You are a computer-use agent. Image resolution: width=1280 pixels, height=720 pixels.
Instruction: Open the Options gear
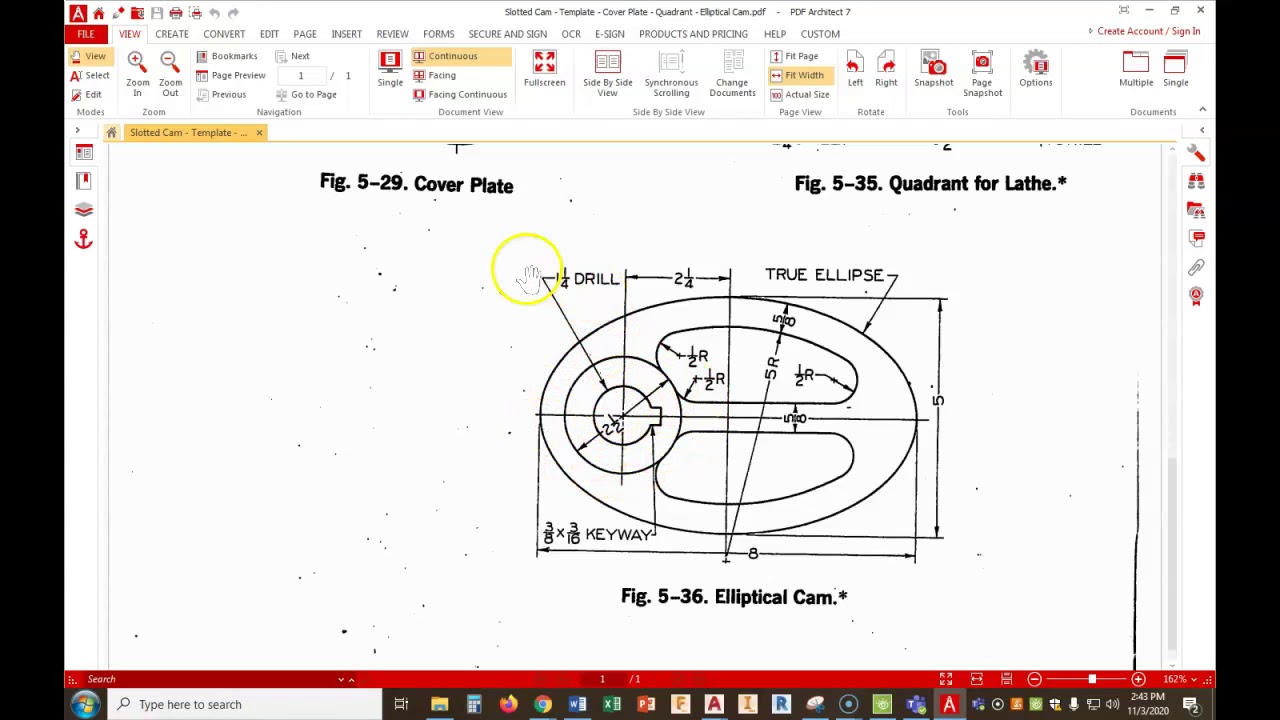[1035, 68]
